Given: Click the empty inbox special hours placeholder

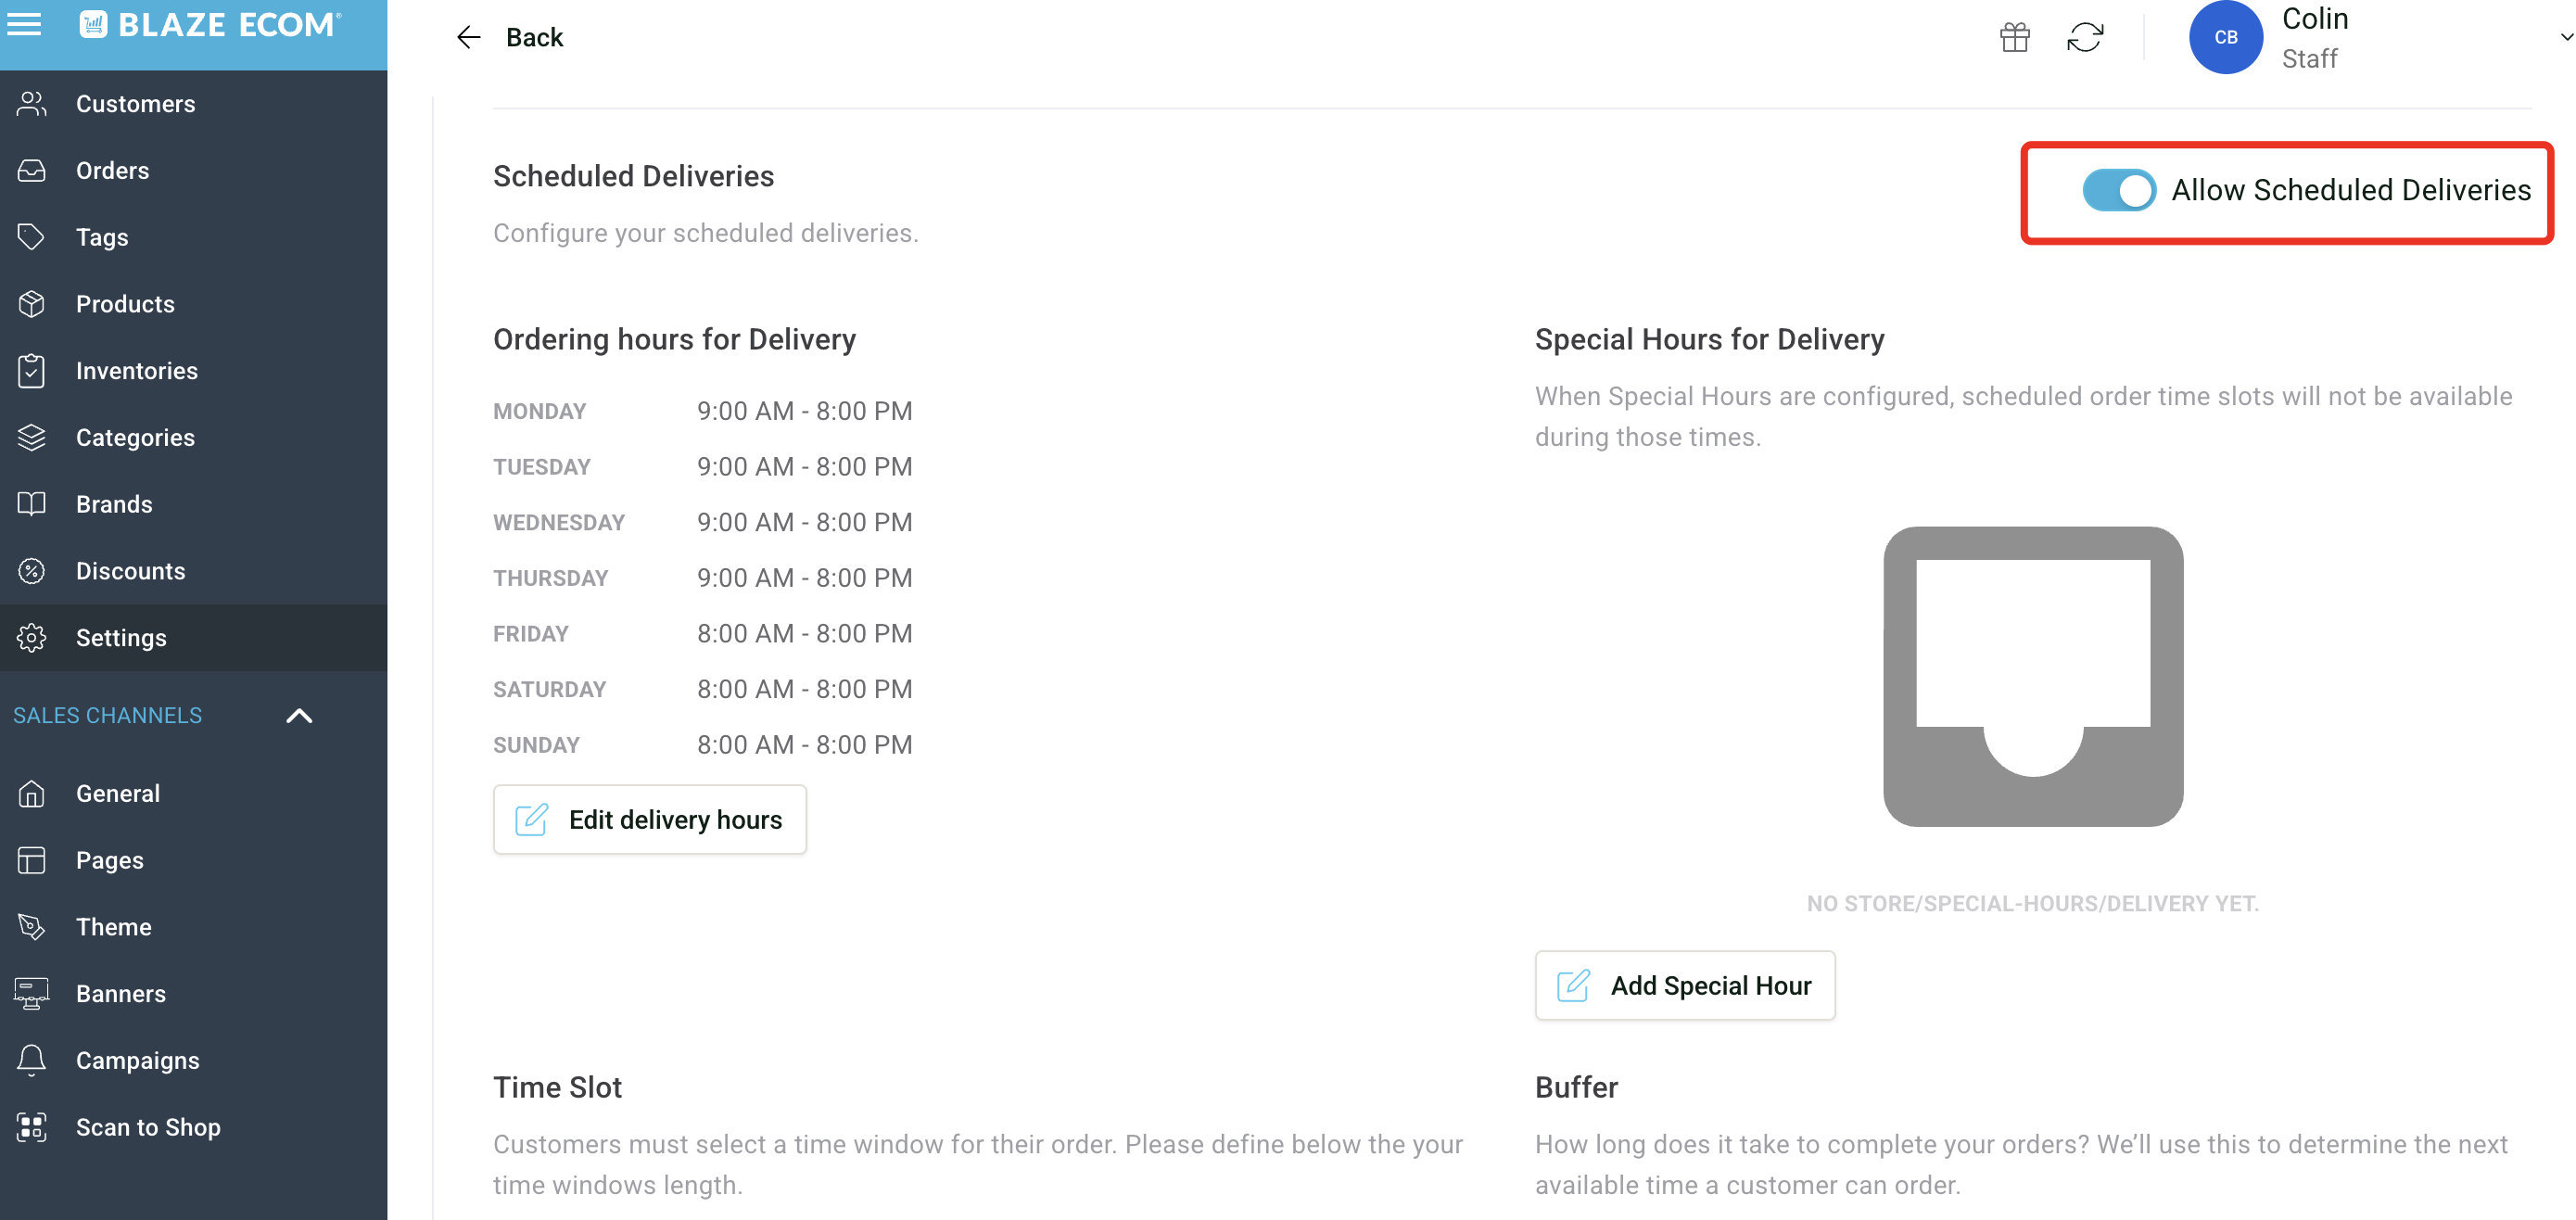Looking at the screenshot, I should click(x=2033, y=677).
